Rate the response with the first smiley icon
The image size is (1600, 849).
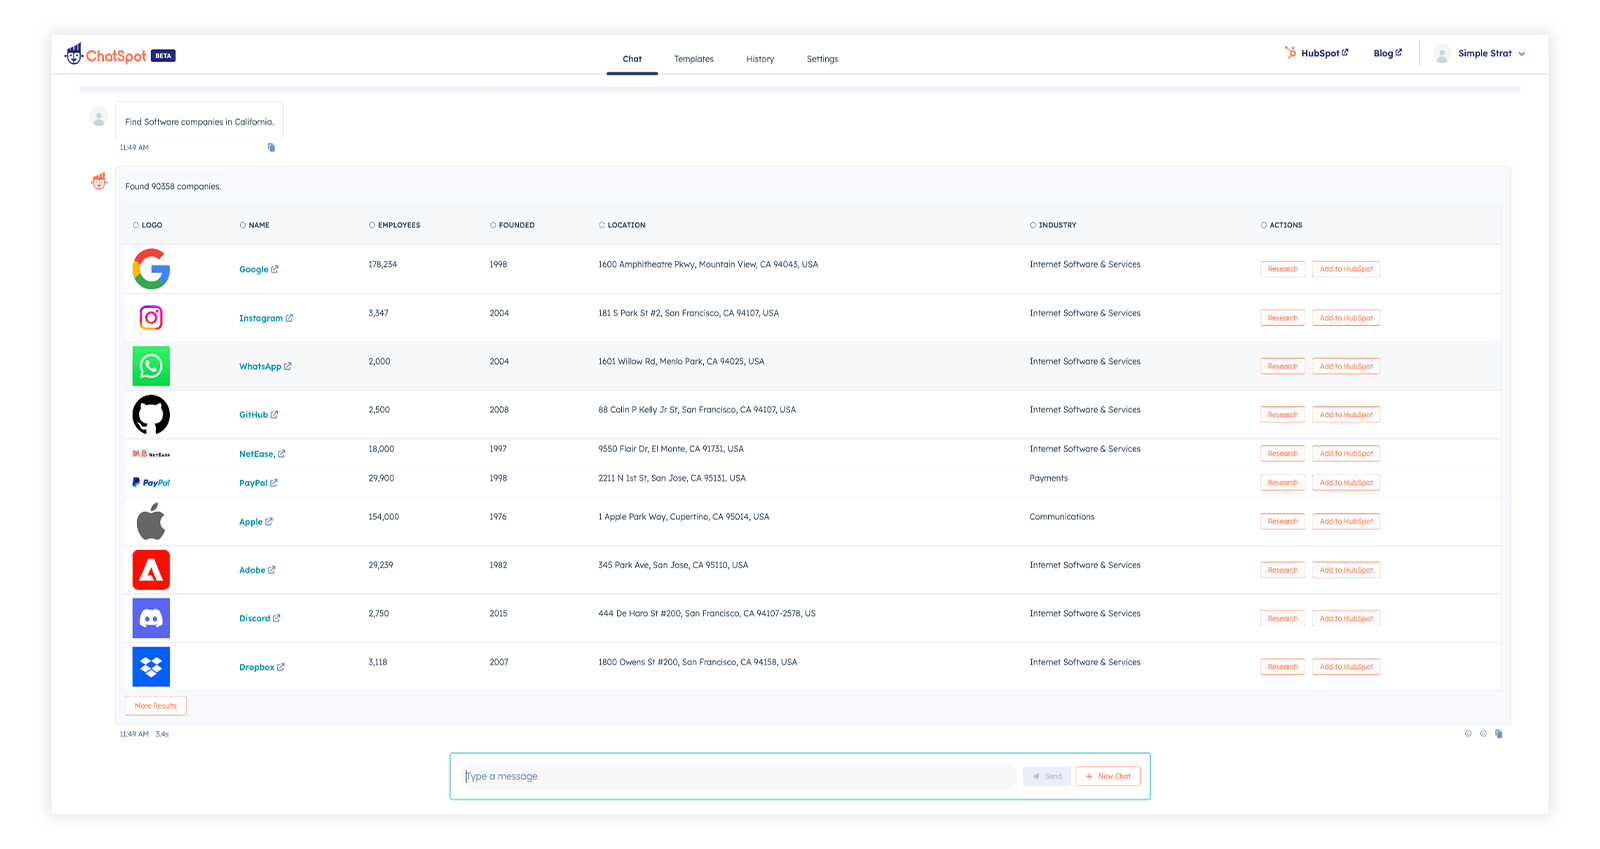(1468, 734)
